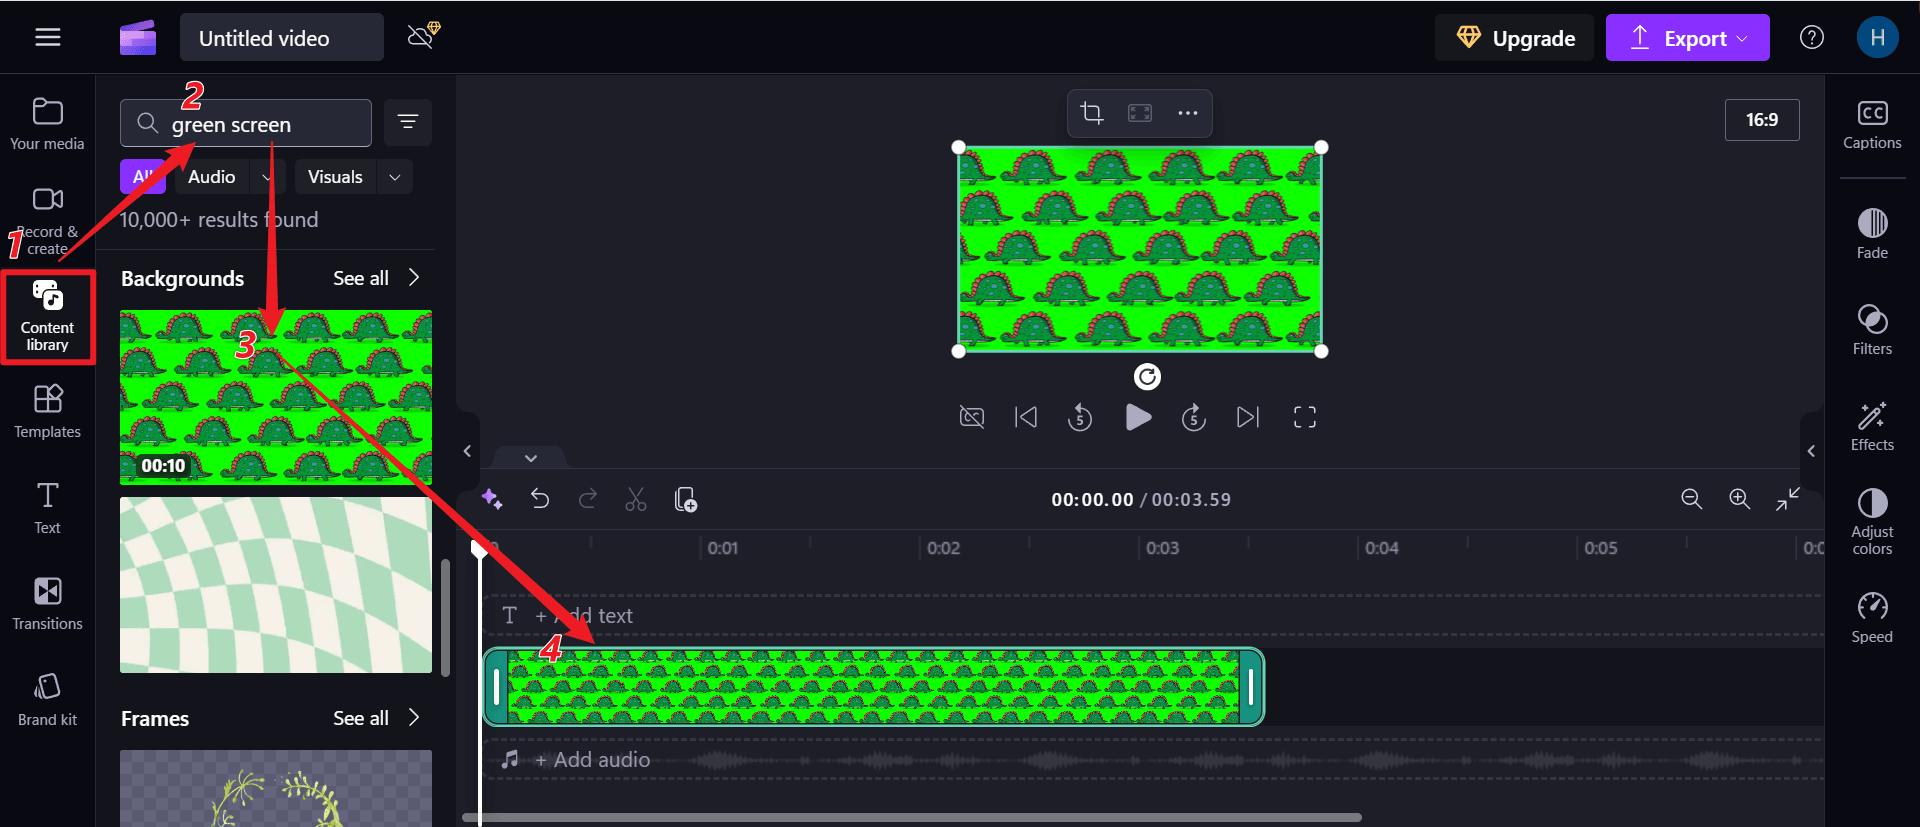The width and height of the screenshot is (1920, 827).
Task: Fit timeline to screen
Action: tap(1788, 499)
